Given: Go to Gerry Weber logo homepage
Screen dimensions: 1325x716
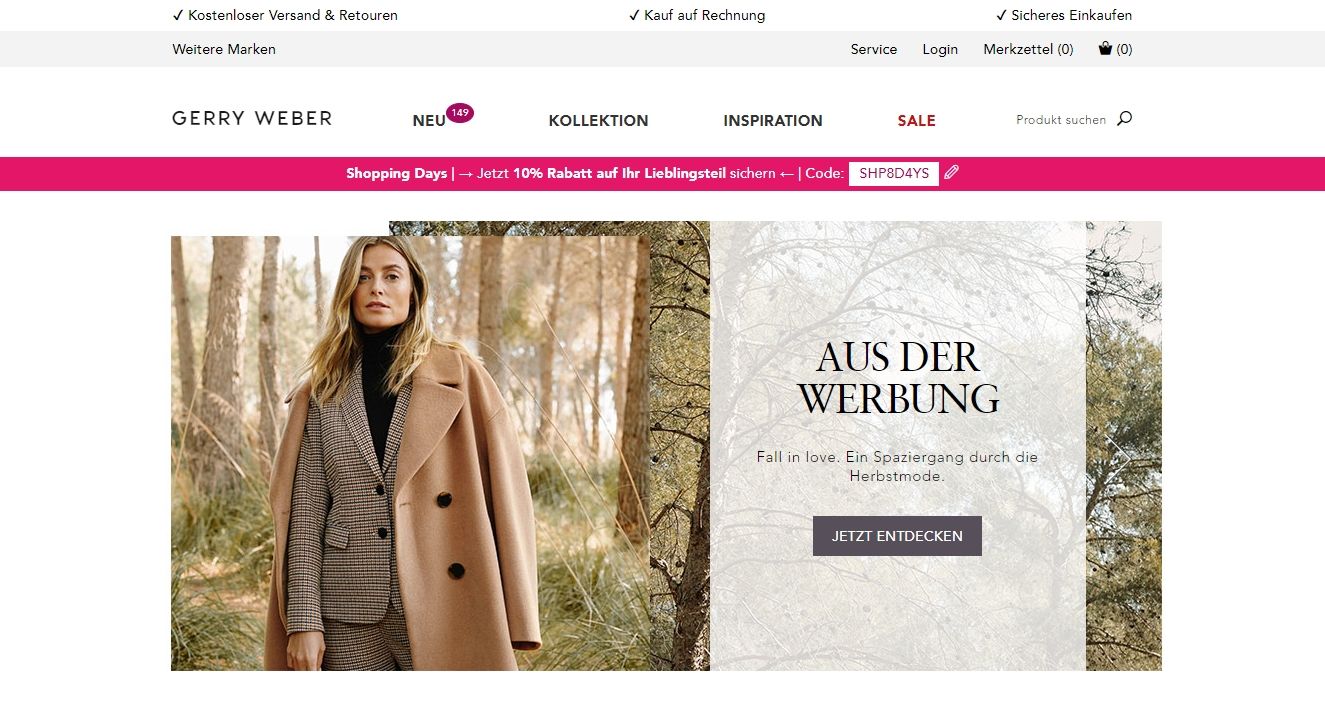Looking at the screenshot, I should point(252,118).
